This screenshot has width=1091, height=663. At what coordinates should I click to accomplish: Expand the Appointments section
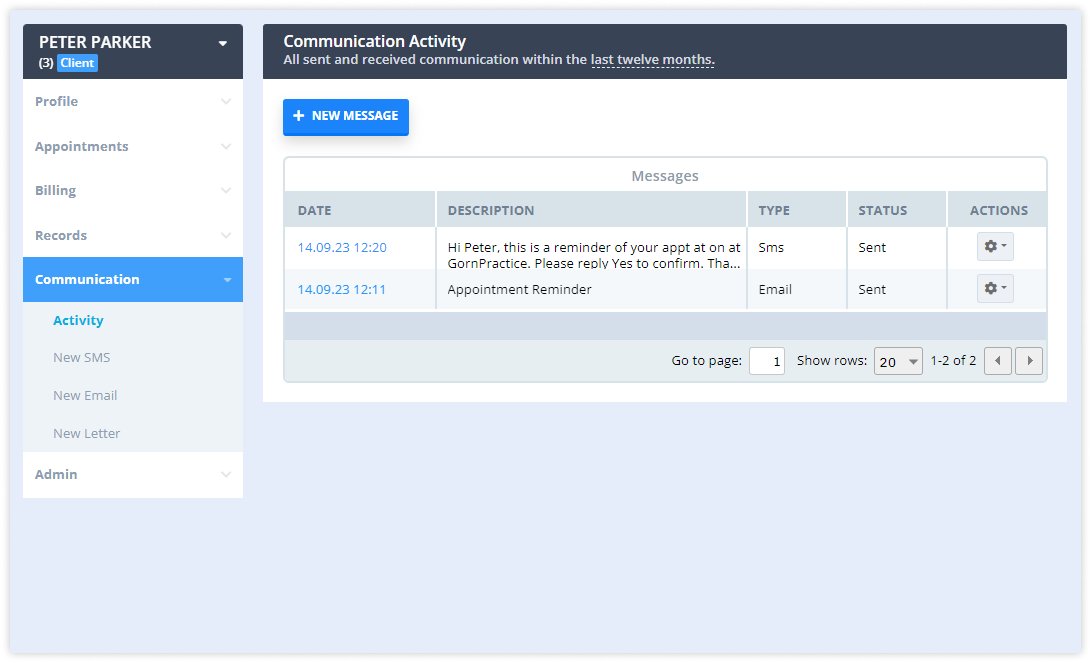point(132,146)
